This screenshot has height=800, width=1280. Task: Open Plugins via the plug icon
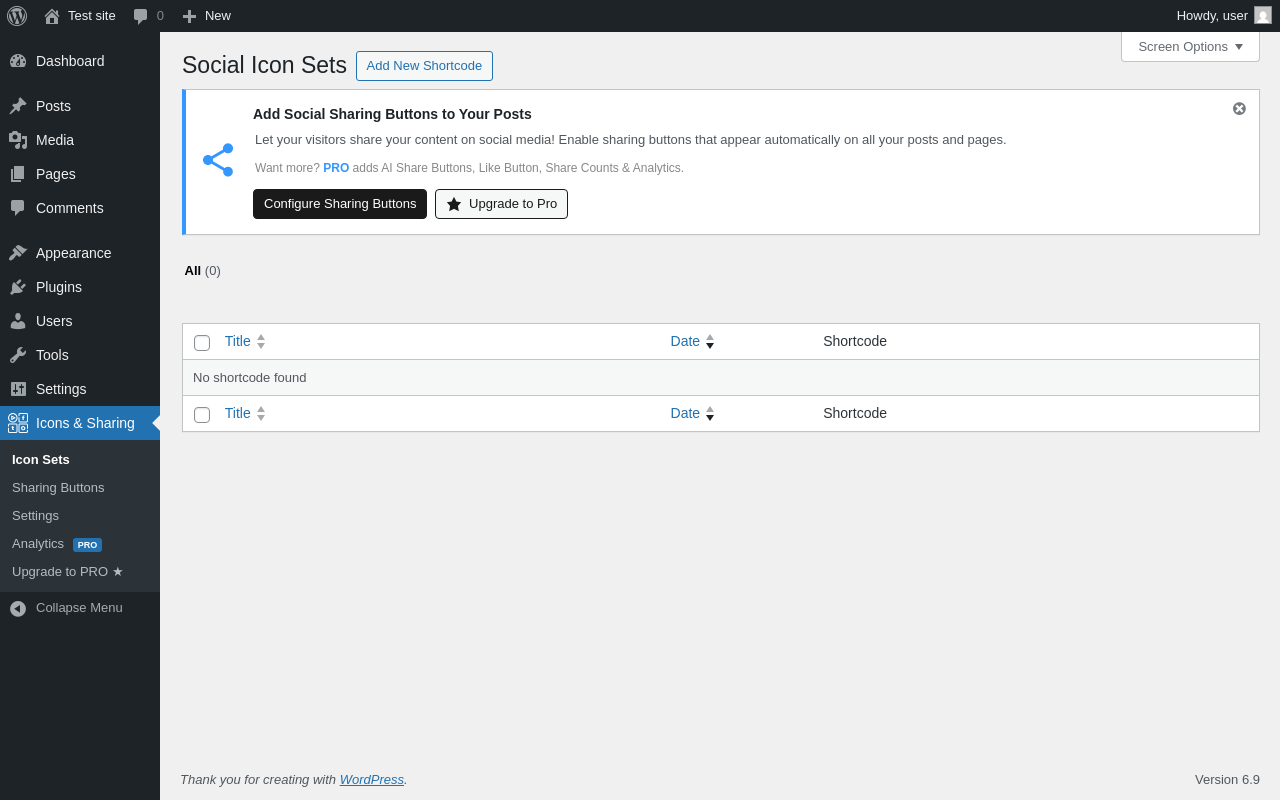click(18, 287)
